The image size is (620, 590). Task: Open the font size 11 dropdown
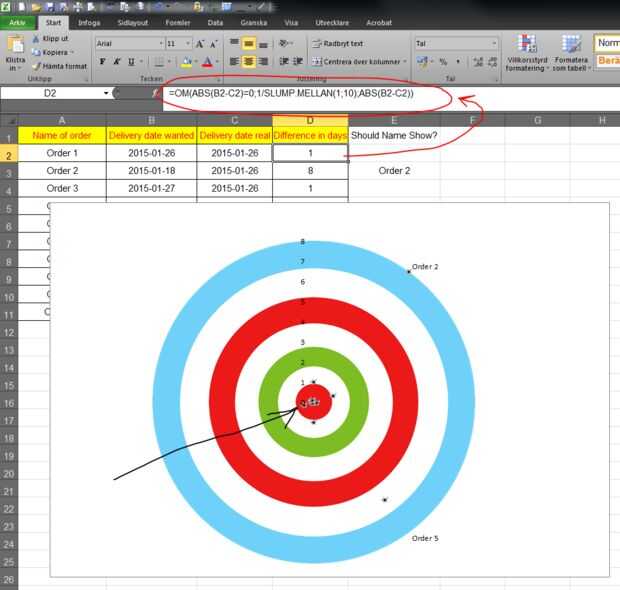(x=188, y=43)
